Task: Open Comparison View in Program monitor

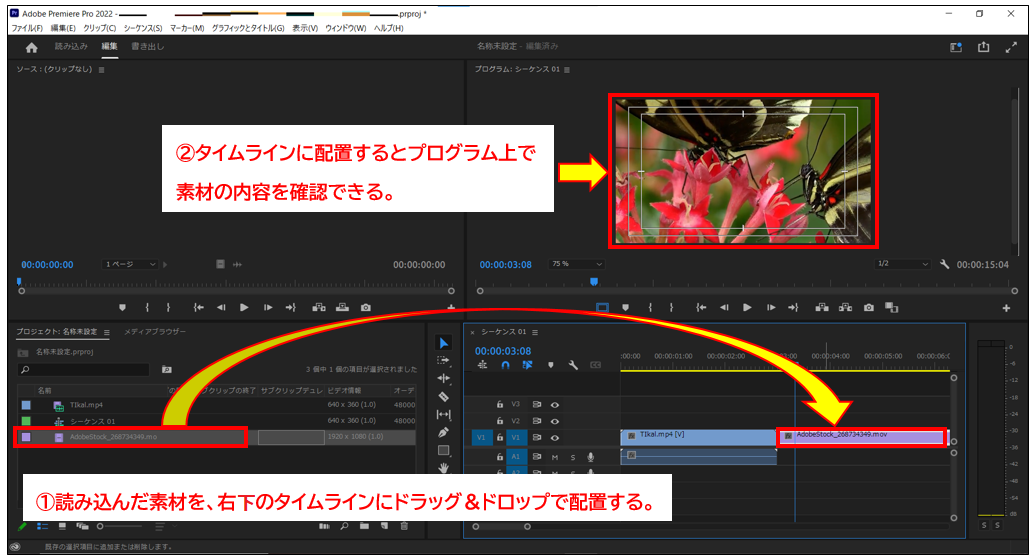Action: (891, 307)
